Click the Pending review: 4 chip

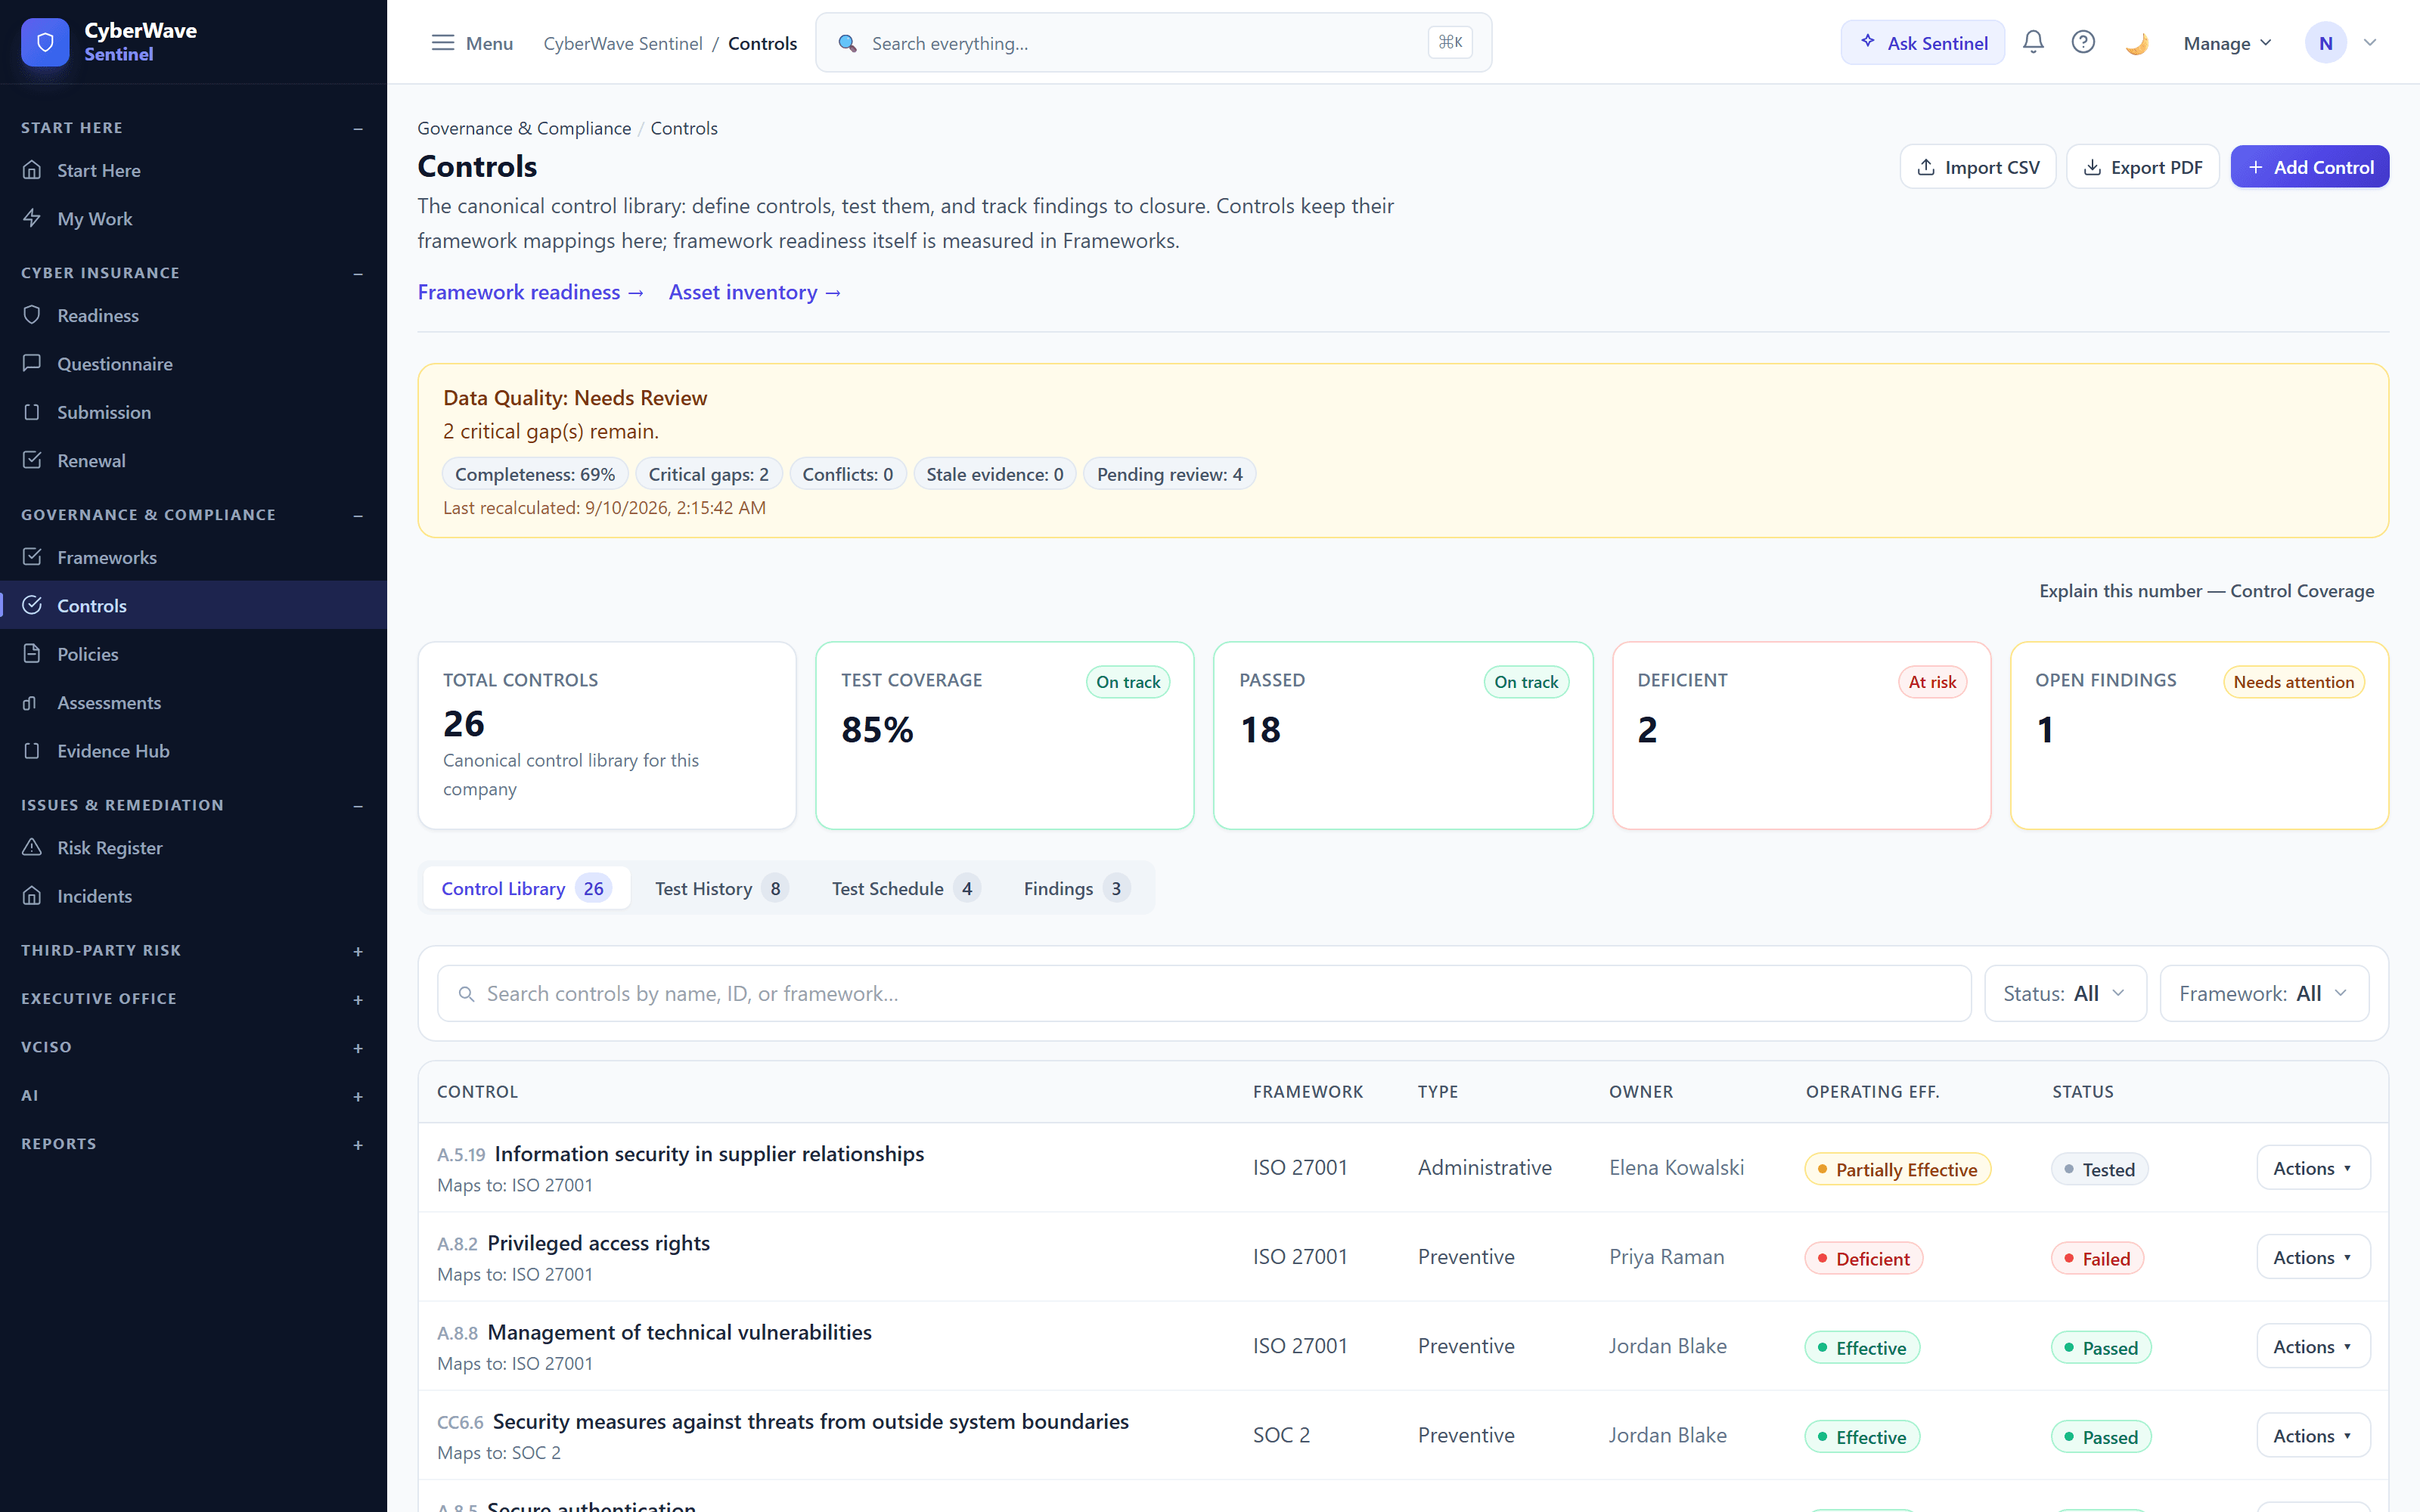coord(1169,474)
